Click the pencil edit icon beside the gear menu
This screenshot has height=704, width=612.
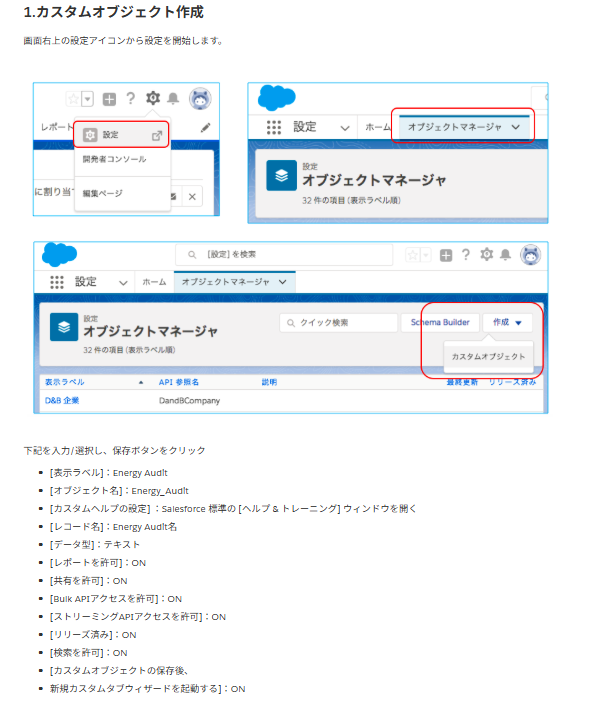point(205,128)
